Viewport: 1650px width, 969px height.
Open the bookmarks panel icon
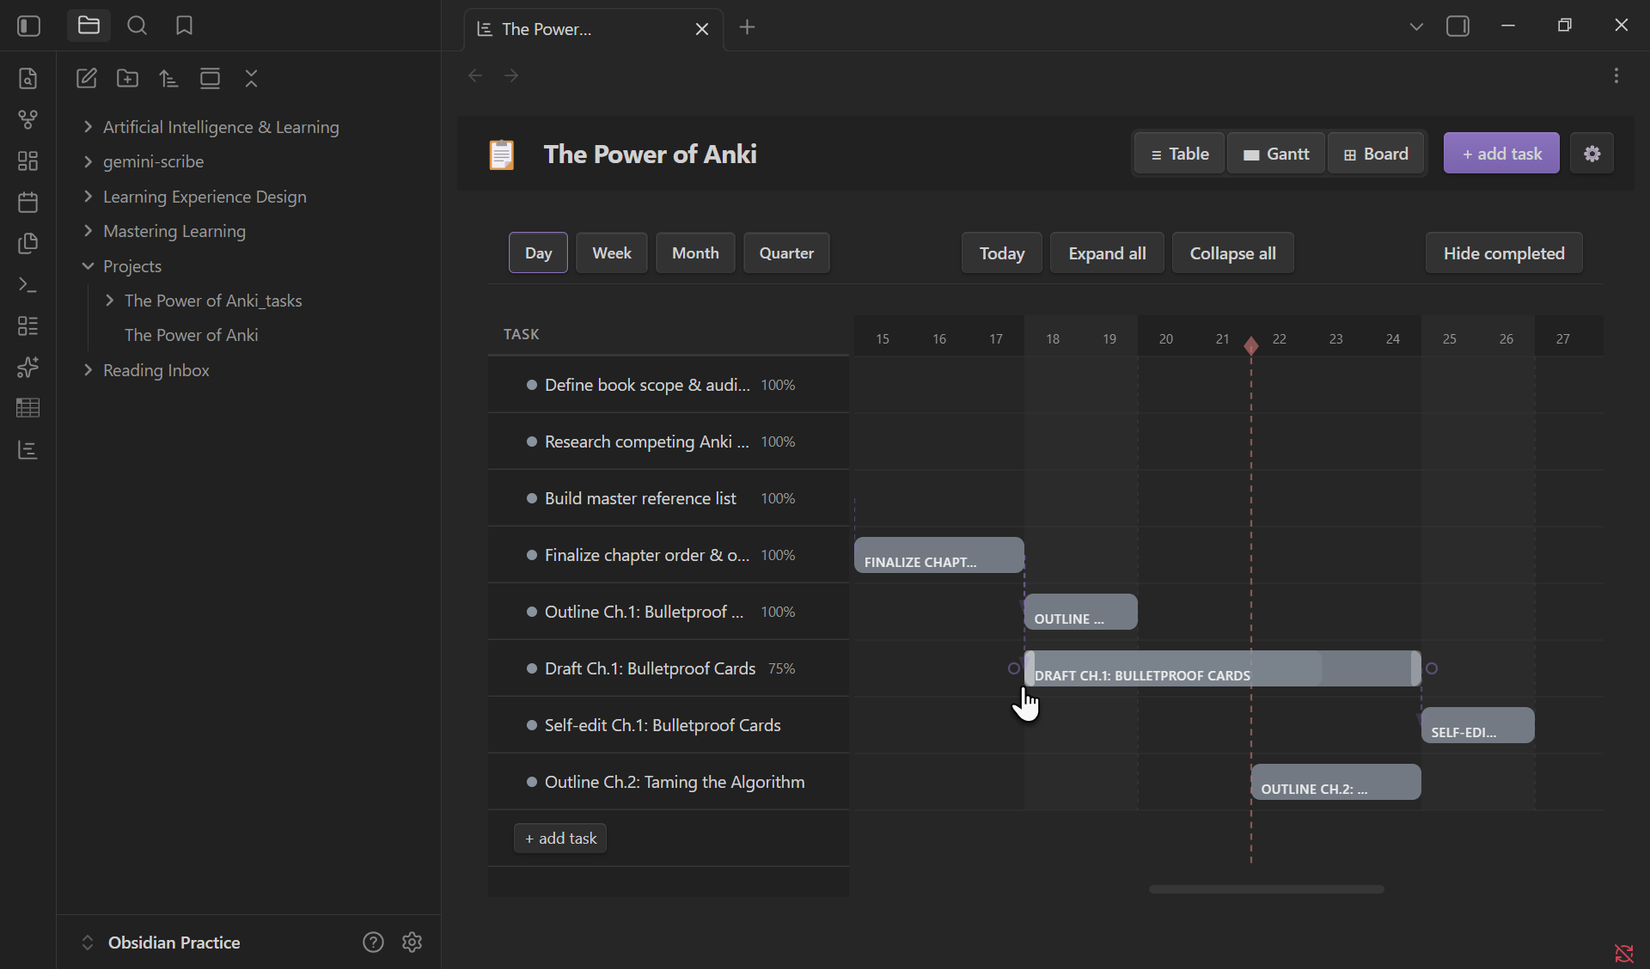point(184,26)
